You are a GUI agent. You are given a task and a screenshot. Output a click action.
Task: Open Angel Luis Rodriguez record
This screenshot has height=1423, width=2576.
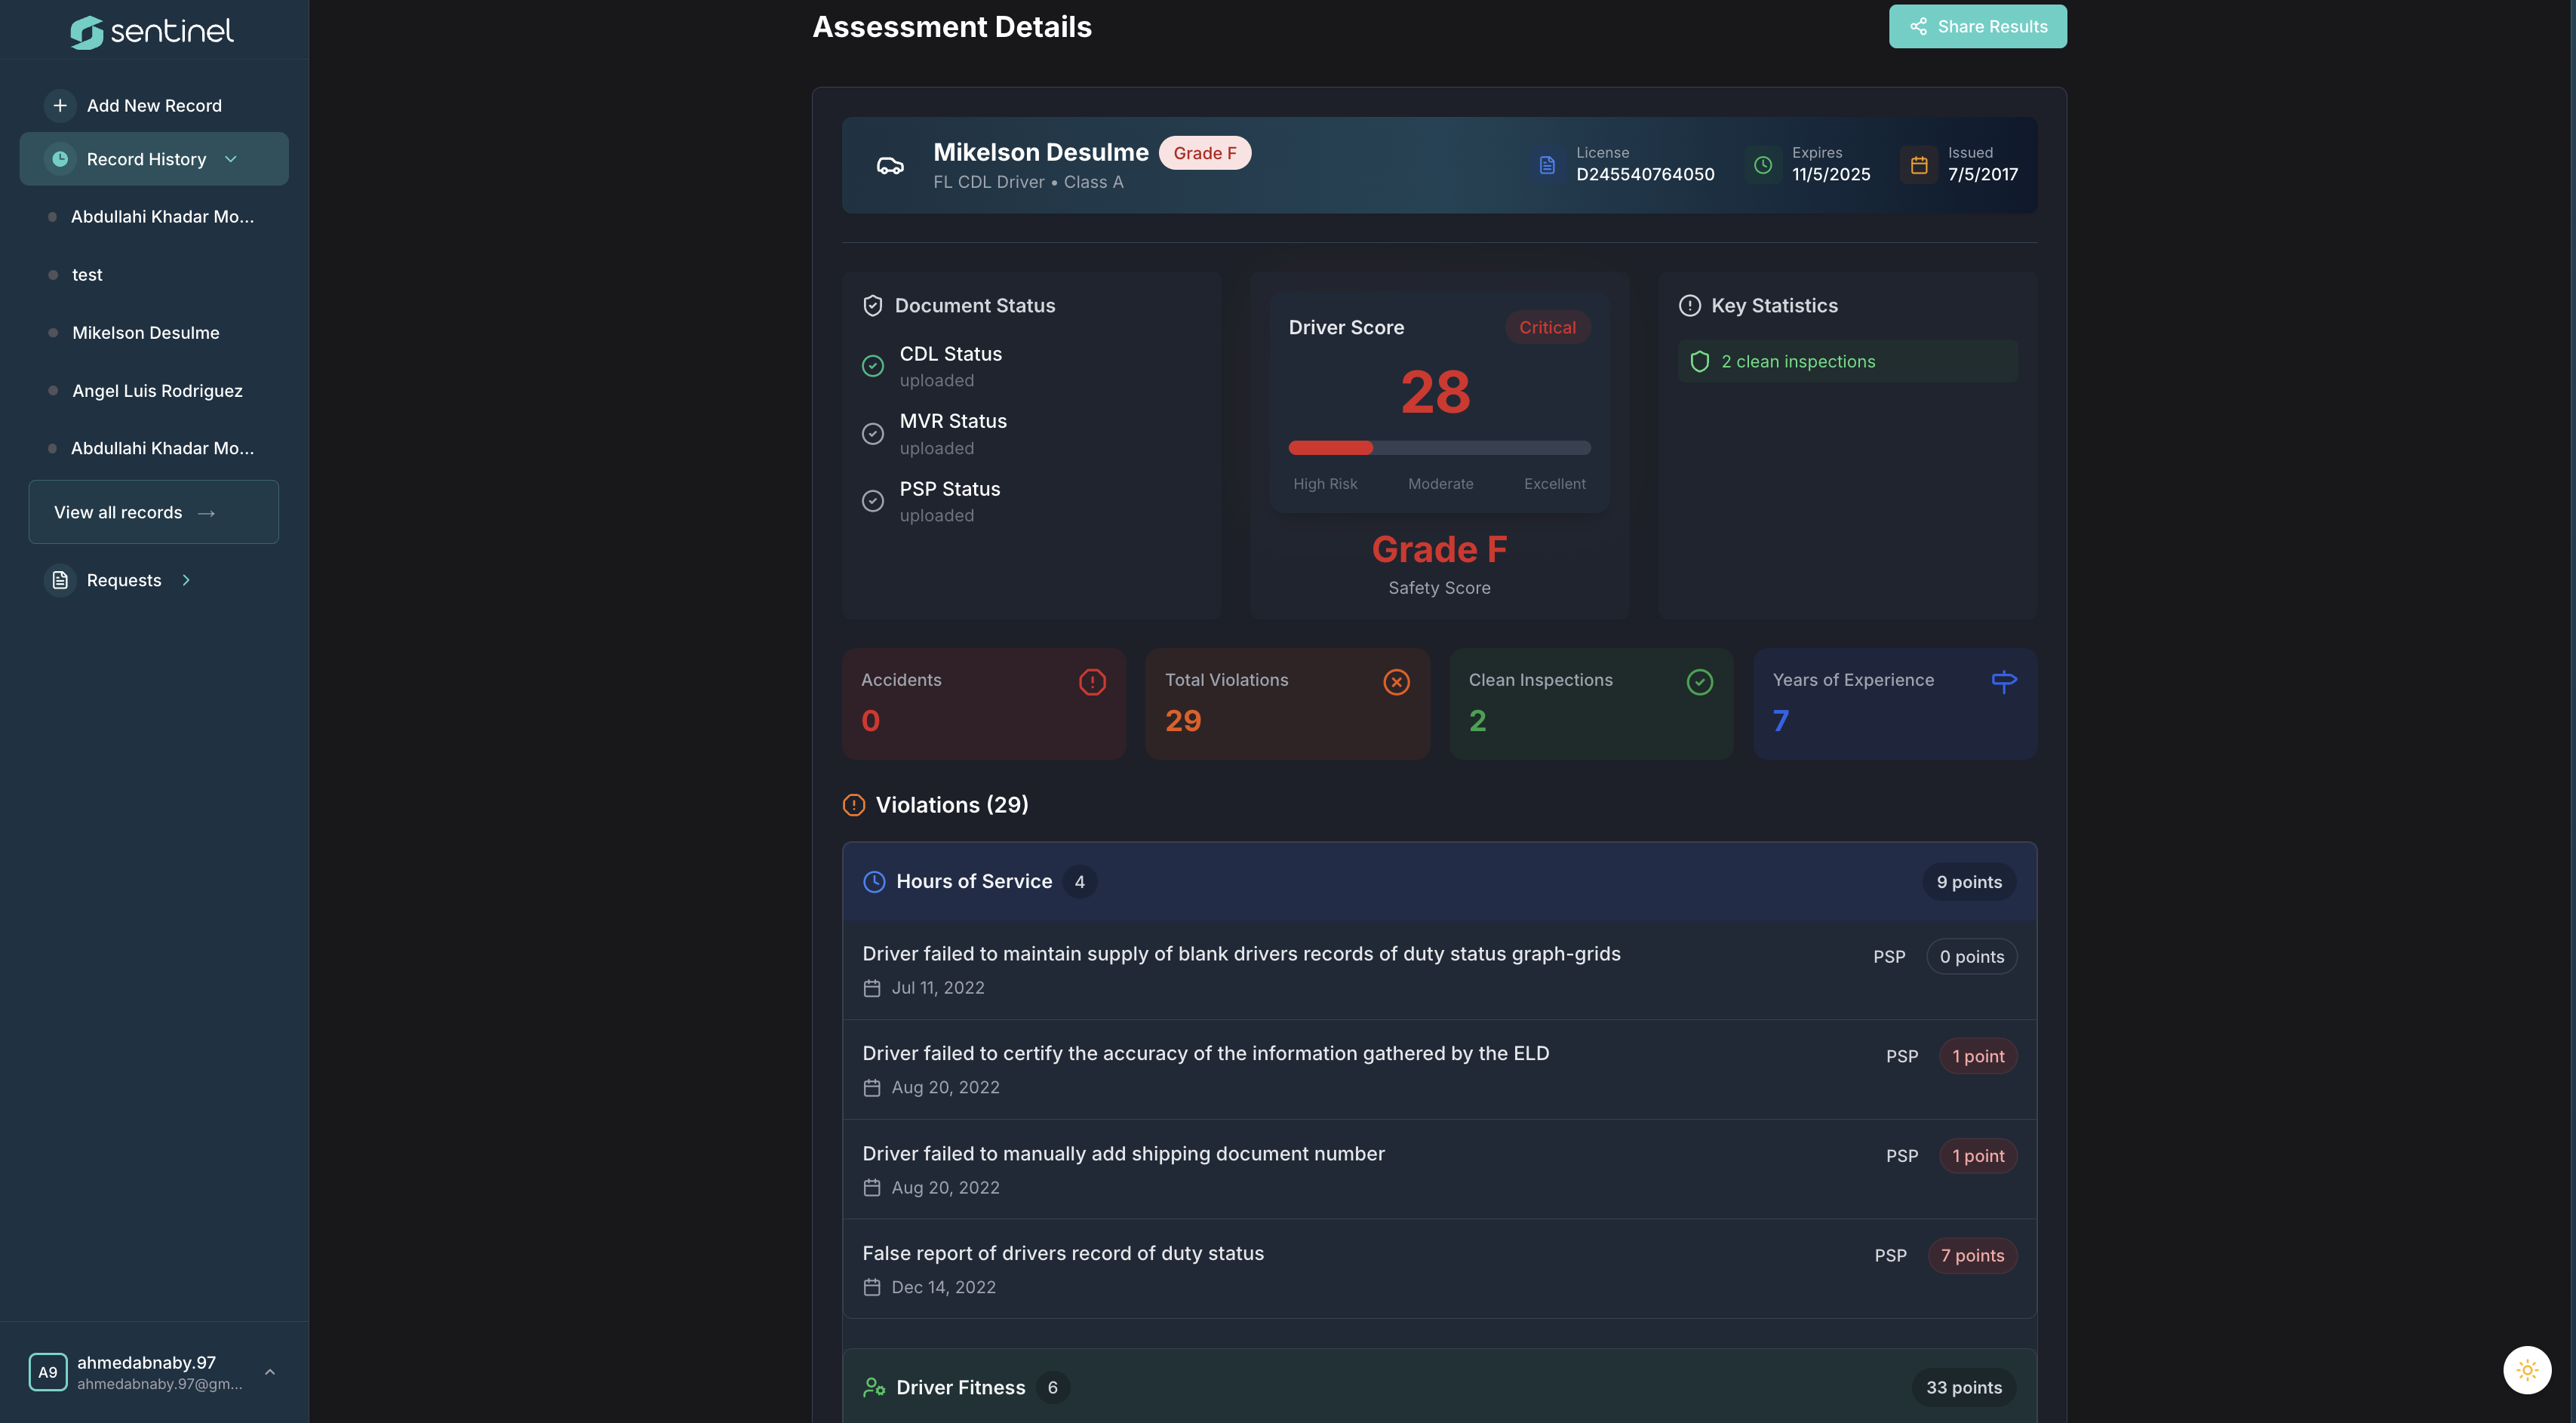click(x=157, y=391)
